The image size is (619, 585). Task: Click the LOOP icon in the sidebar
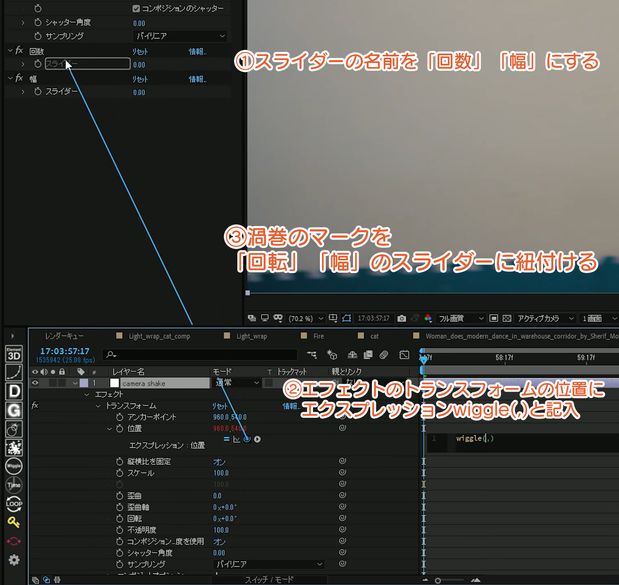(x=14, y=503)
